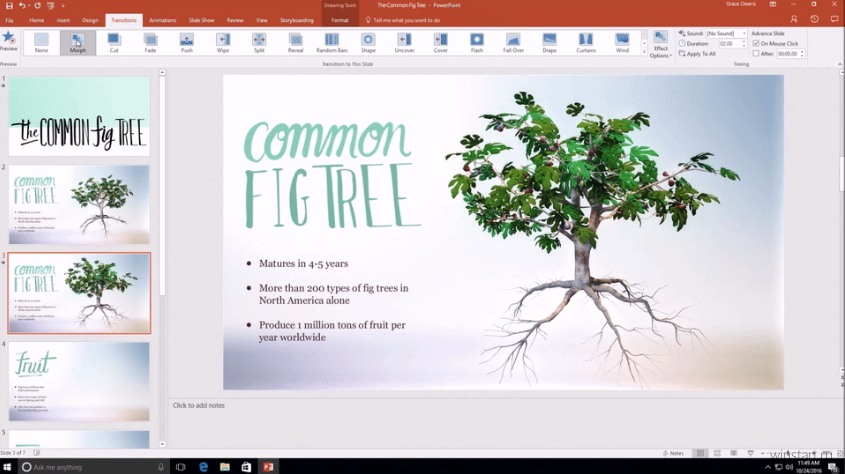Open the Storyboarding tab
845x474 pixels.
pyautogui.click(x=296, y=20)
